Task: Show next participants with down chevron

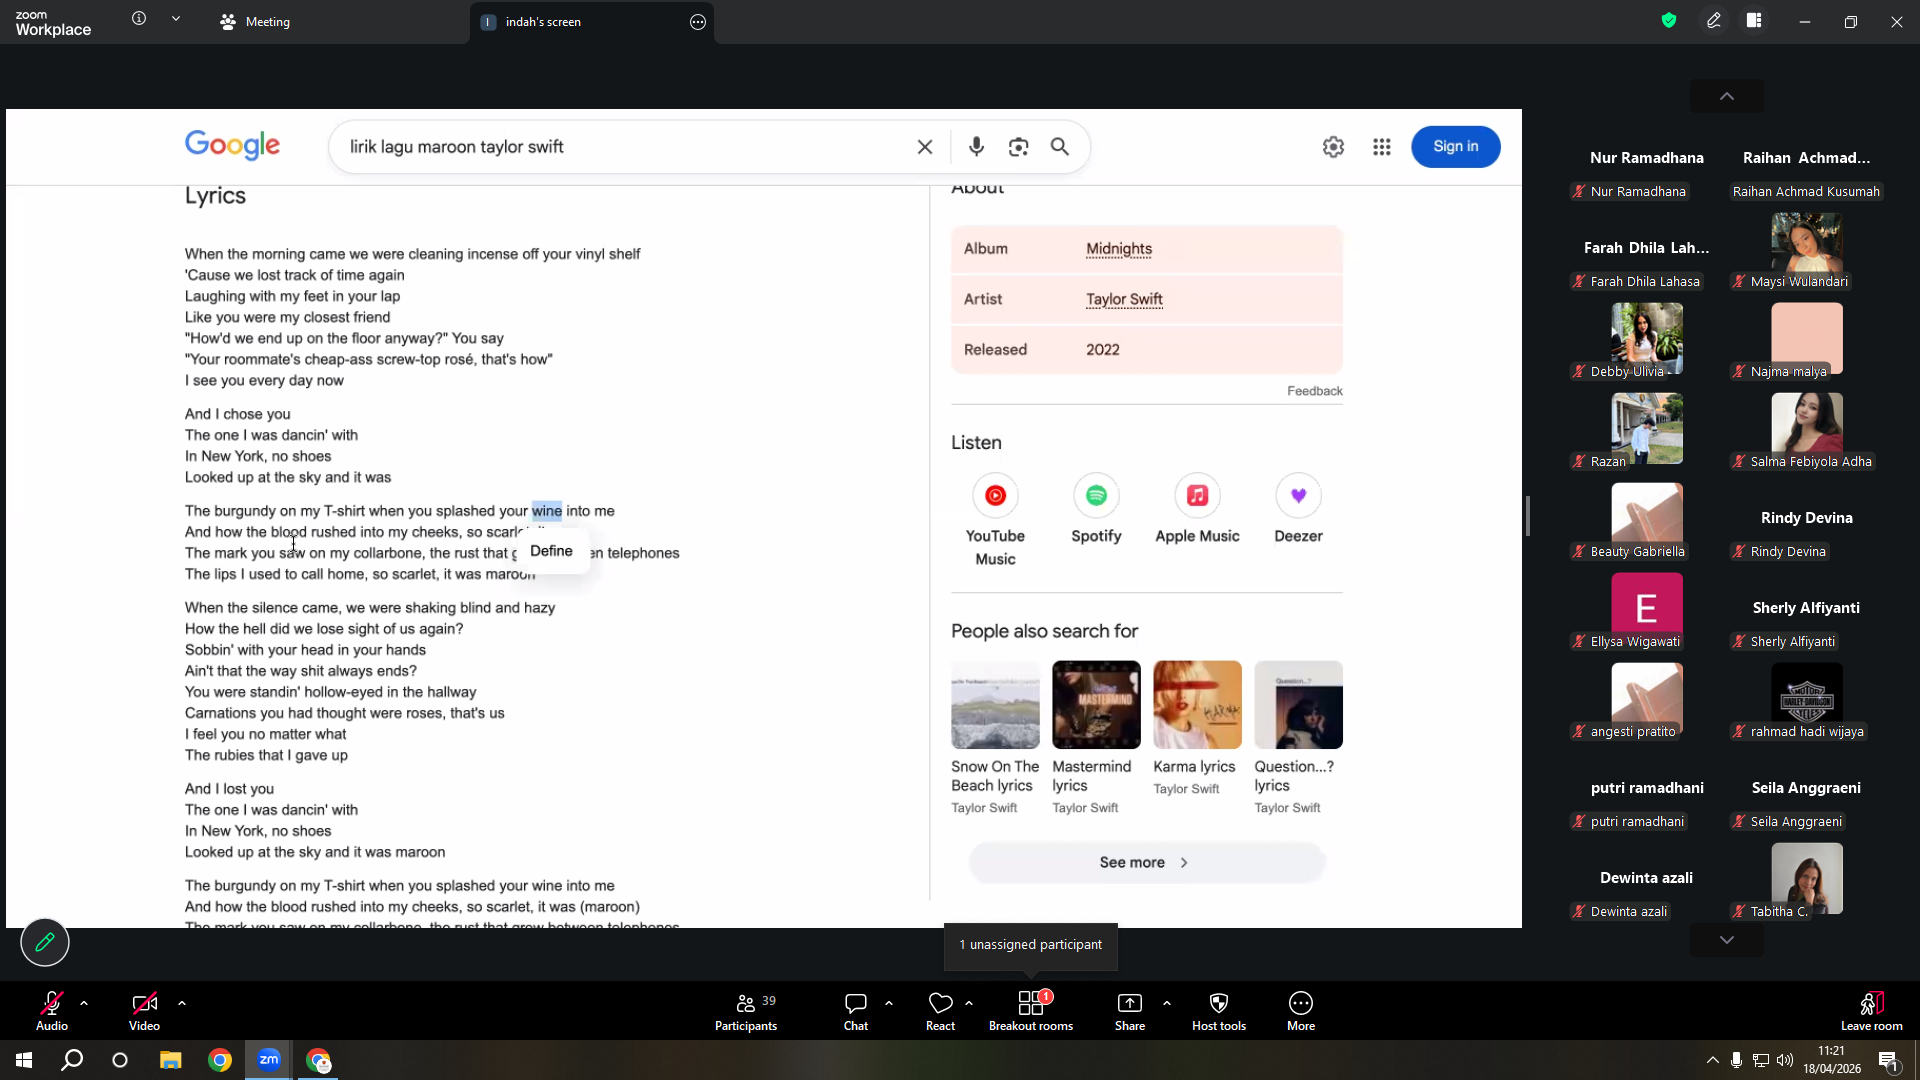Action: point(1727,940)
